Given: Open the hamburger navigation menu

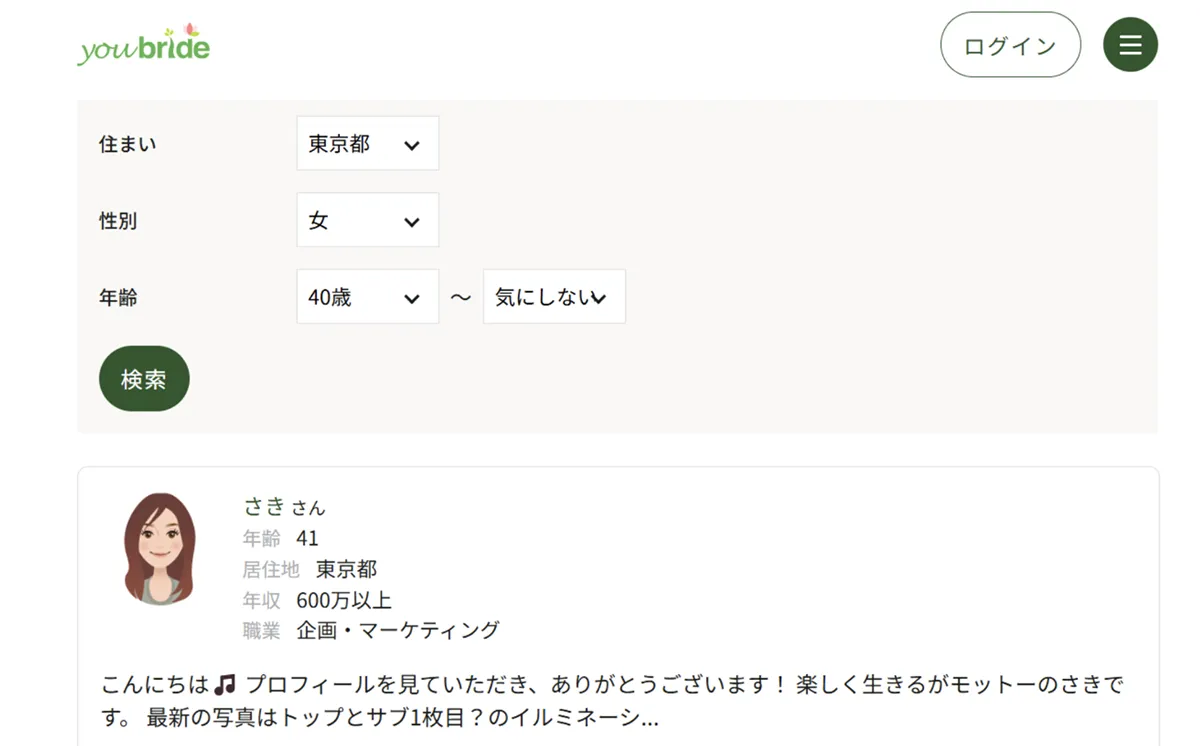Looking at the screenshot, I should [x=1130, y=44].
